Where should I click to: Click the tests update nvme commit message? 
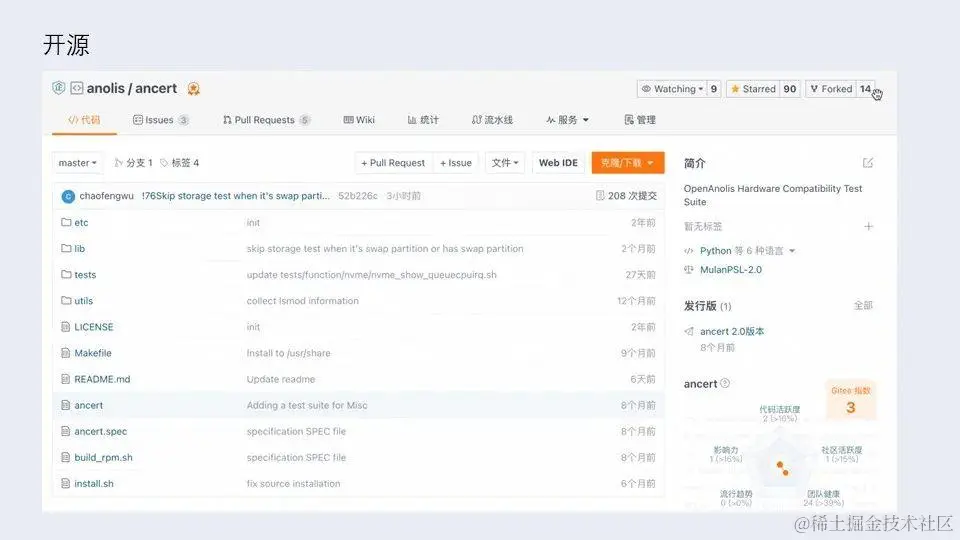(372, 275)
